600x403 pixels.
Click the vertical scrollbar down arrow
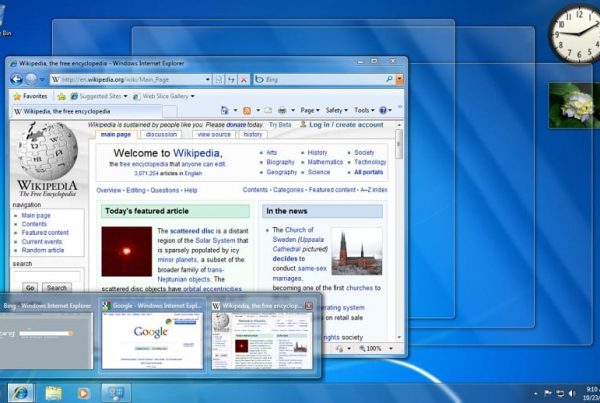point(399,338)
